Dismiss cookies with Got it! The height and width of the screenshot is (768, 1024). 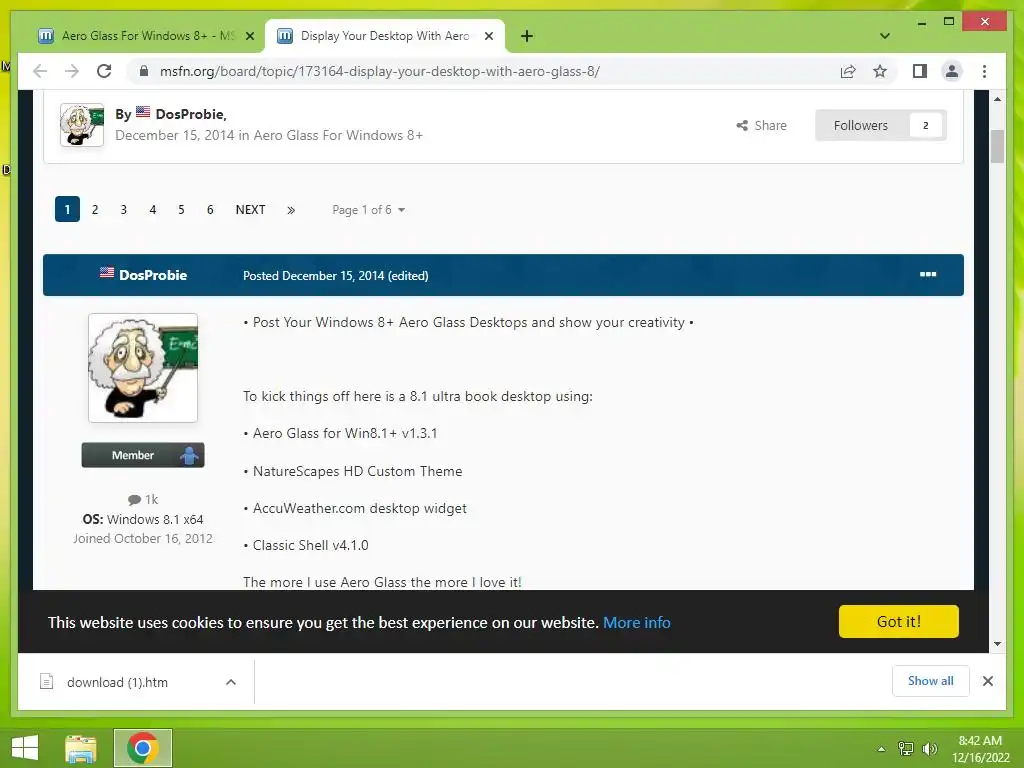click(x=899, y=621)
